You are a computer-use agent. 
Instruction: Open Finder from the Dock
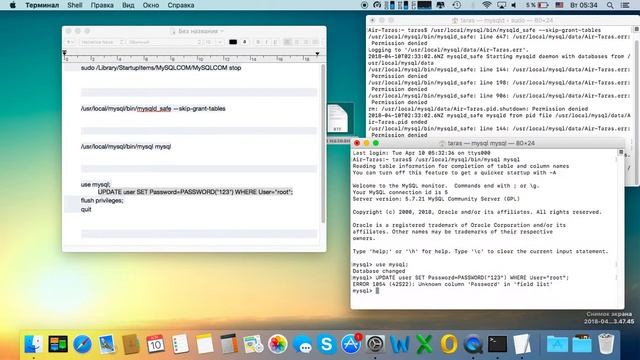click(33, 344)
